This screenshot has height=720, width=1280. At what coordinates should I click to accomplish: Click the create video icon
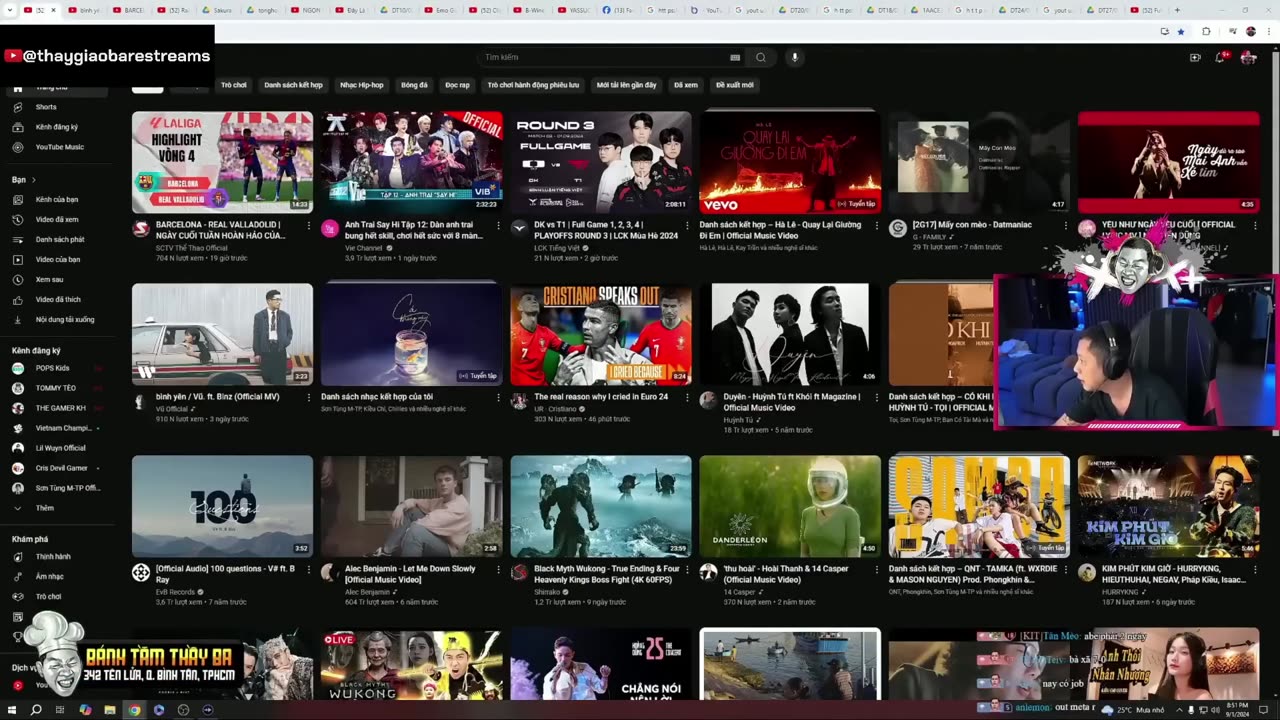tap(1195, 57)
